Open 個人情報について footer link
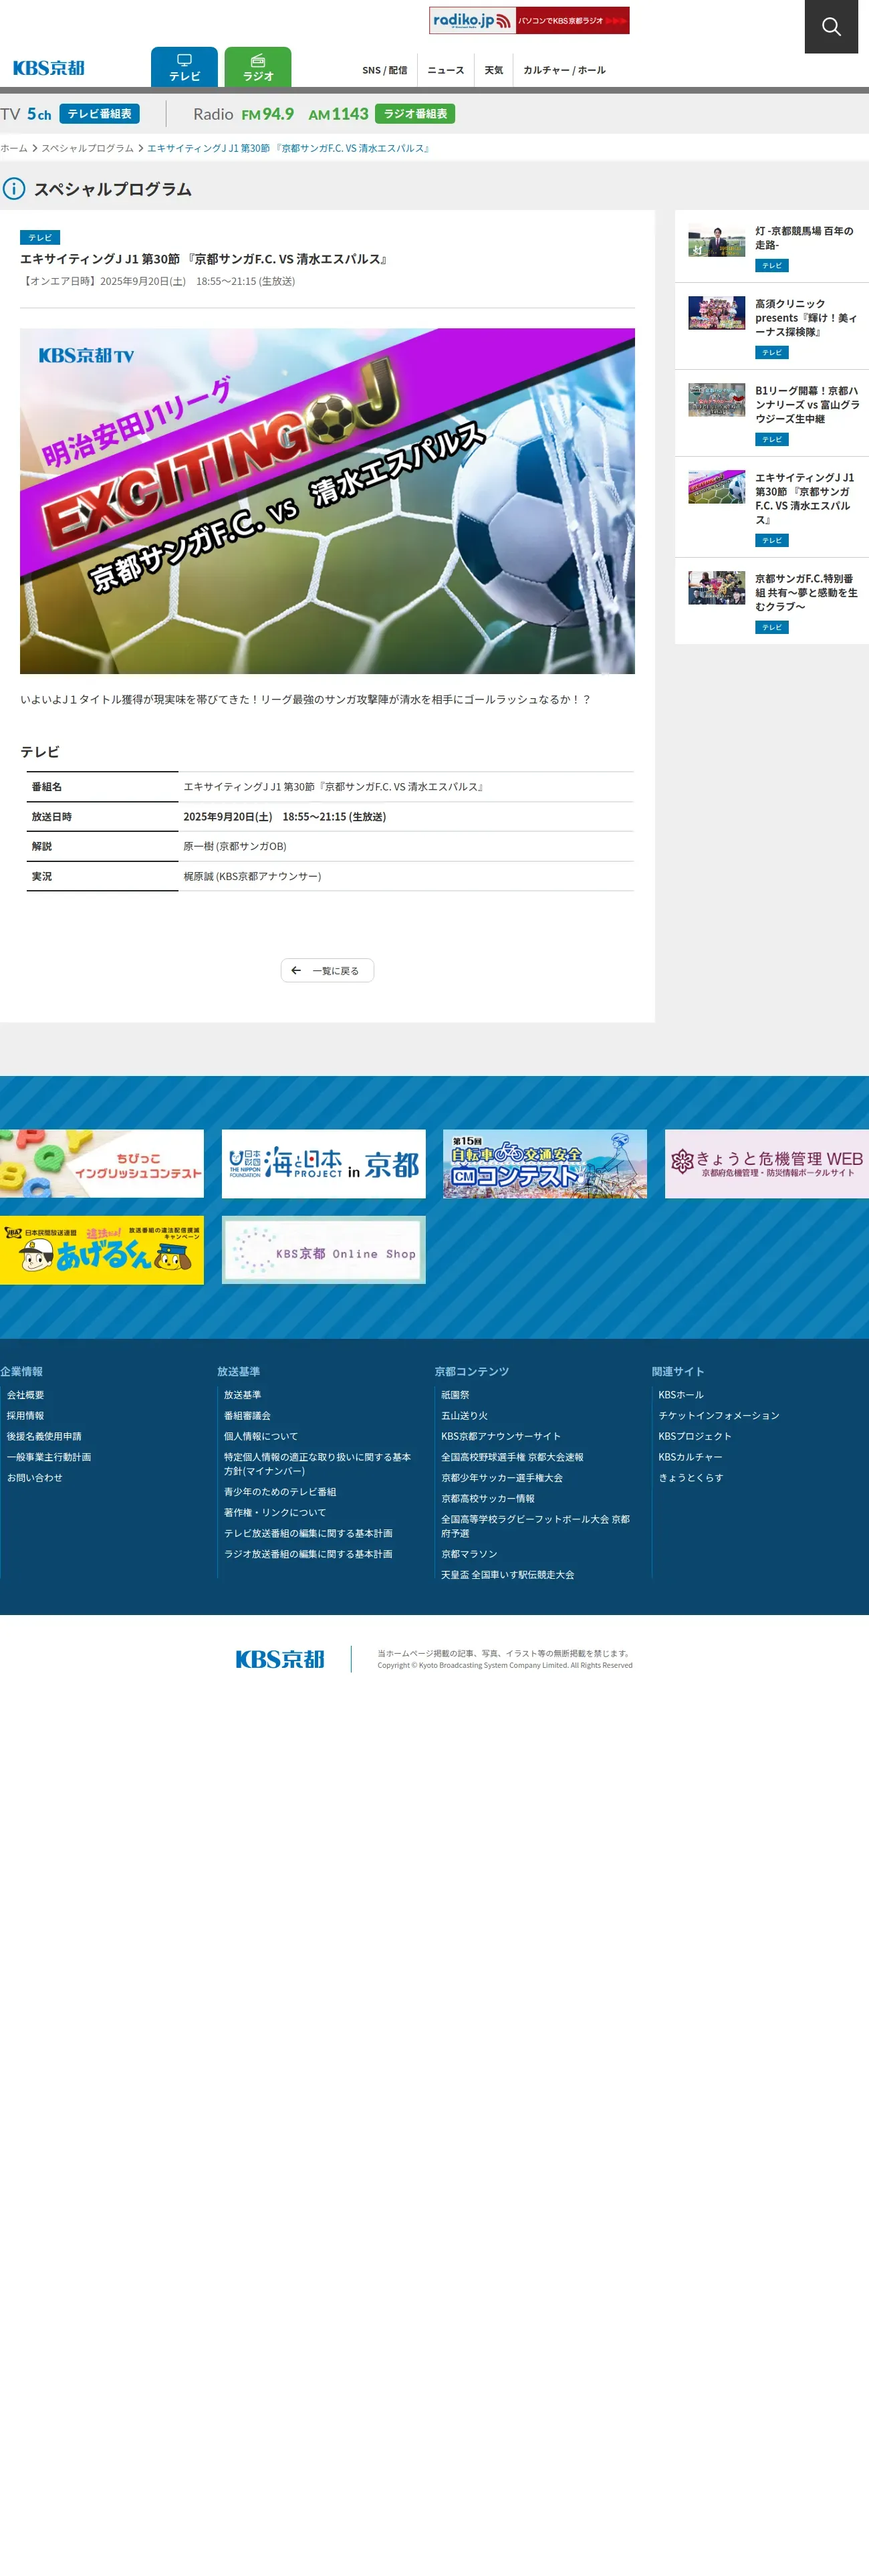This screenshot has width=869, height=2576. click(261, 1436)
